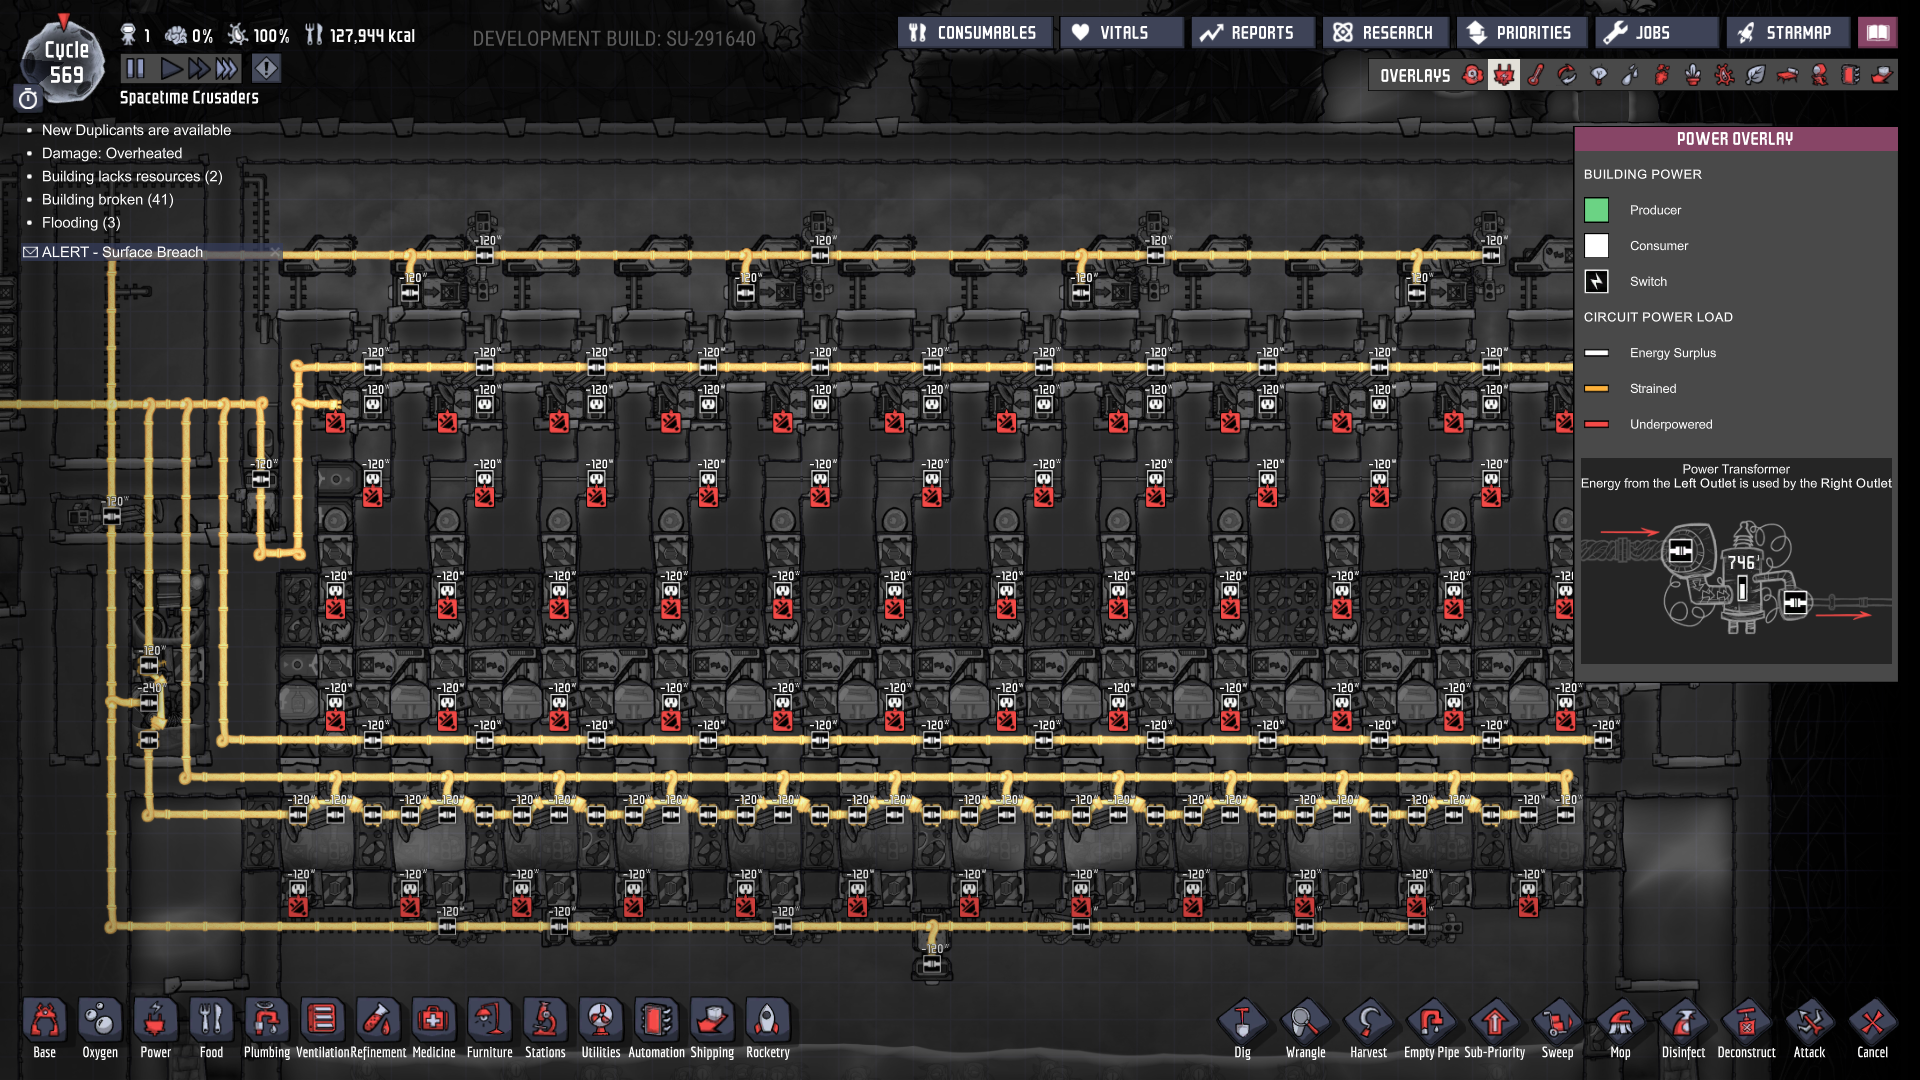1920x1080 pixels.
Task: Pause the game with pause button
Action: pos(135,68)
